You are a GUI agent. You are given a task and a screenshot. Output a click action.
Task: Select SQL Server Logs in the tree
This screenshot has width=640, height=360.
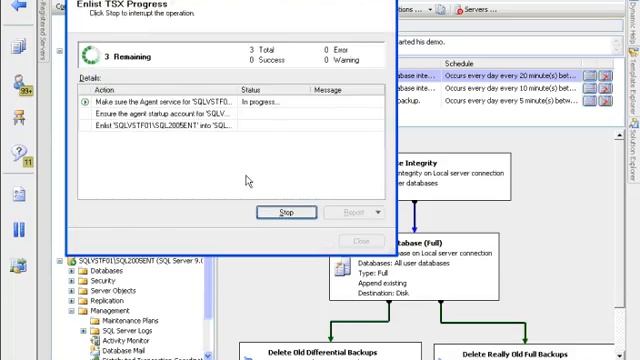coord(127,331)
